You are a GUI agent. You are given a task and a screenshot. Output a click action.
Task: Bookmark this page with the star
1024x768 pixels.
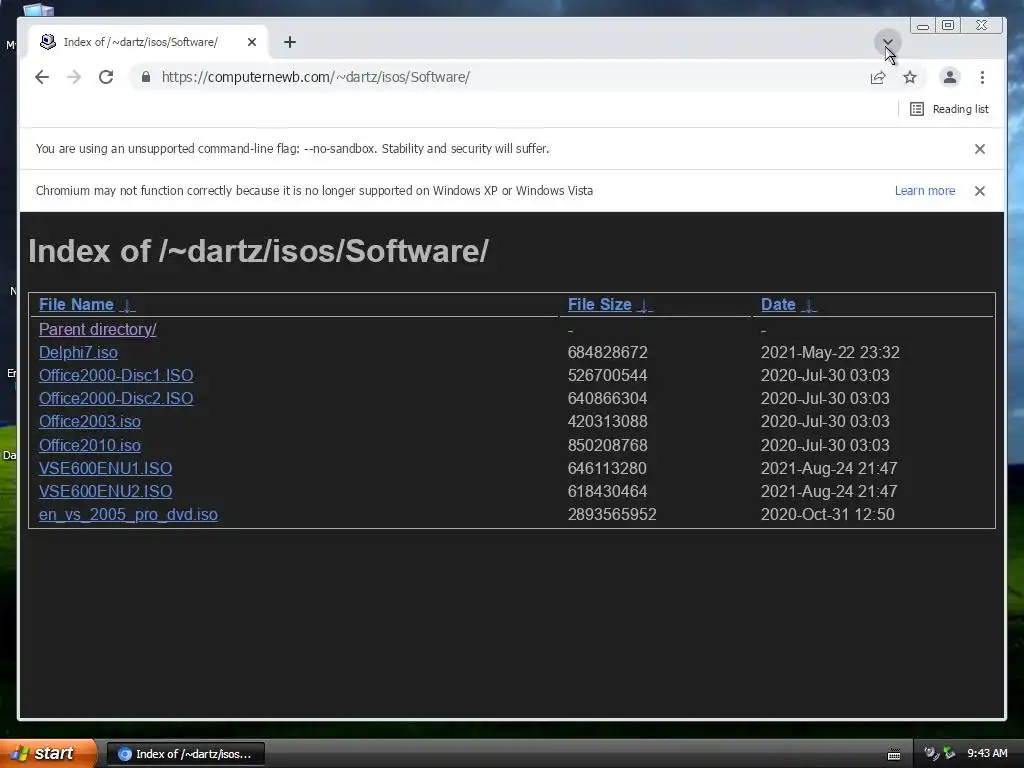(x=910, y=78)
